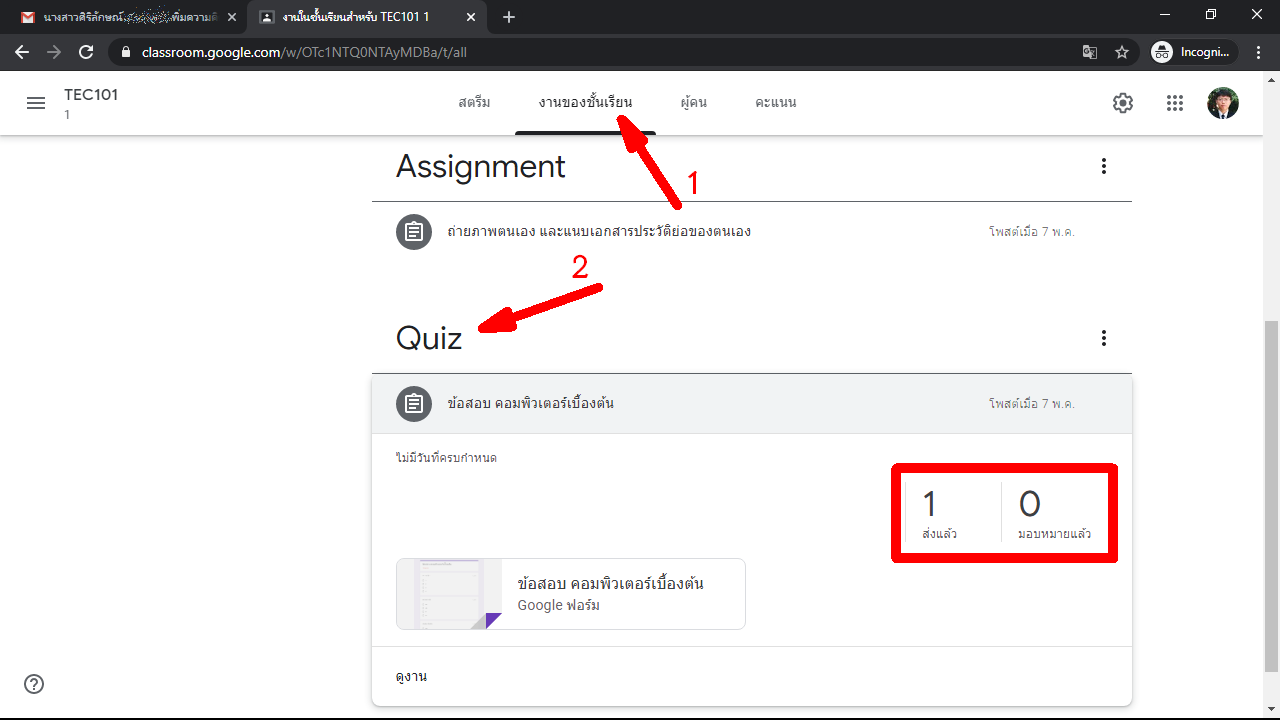Open Chrome's three-dot menu
Viewport: 1280px width, 720px height.
[x=1259, y=52]
